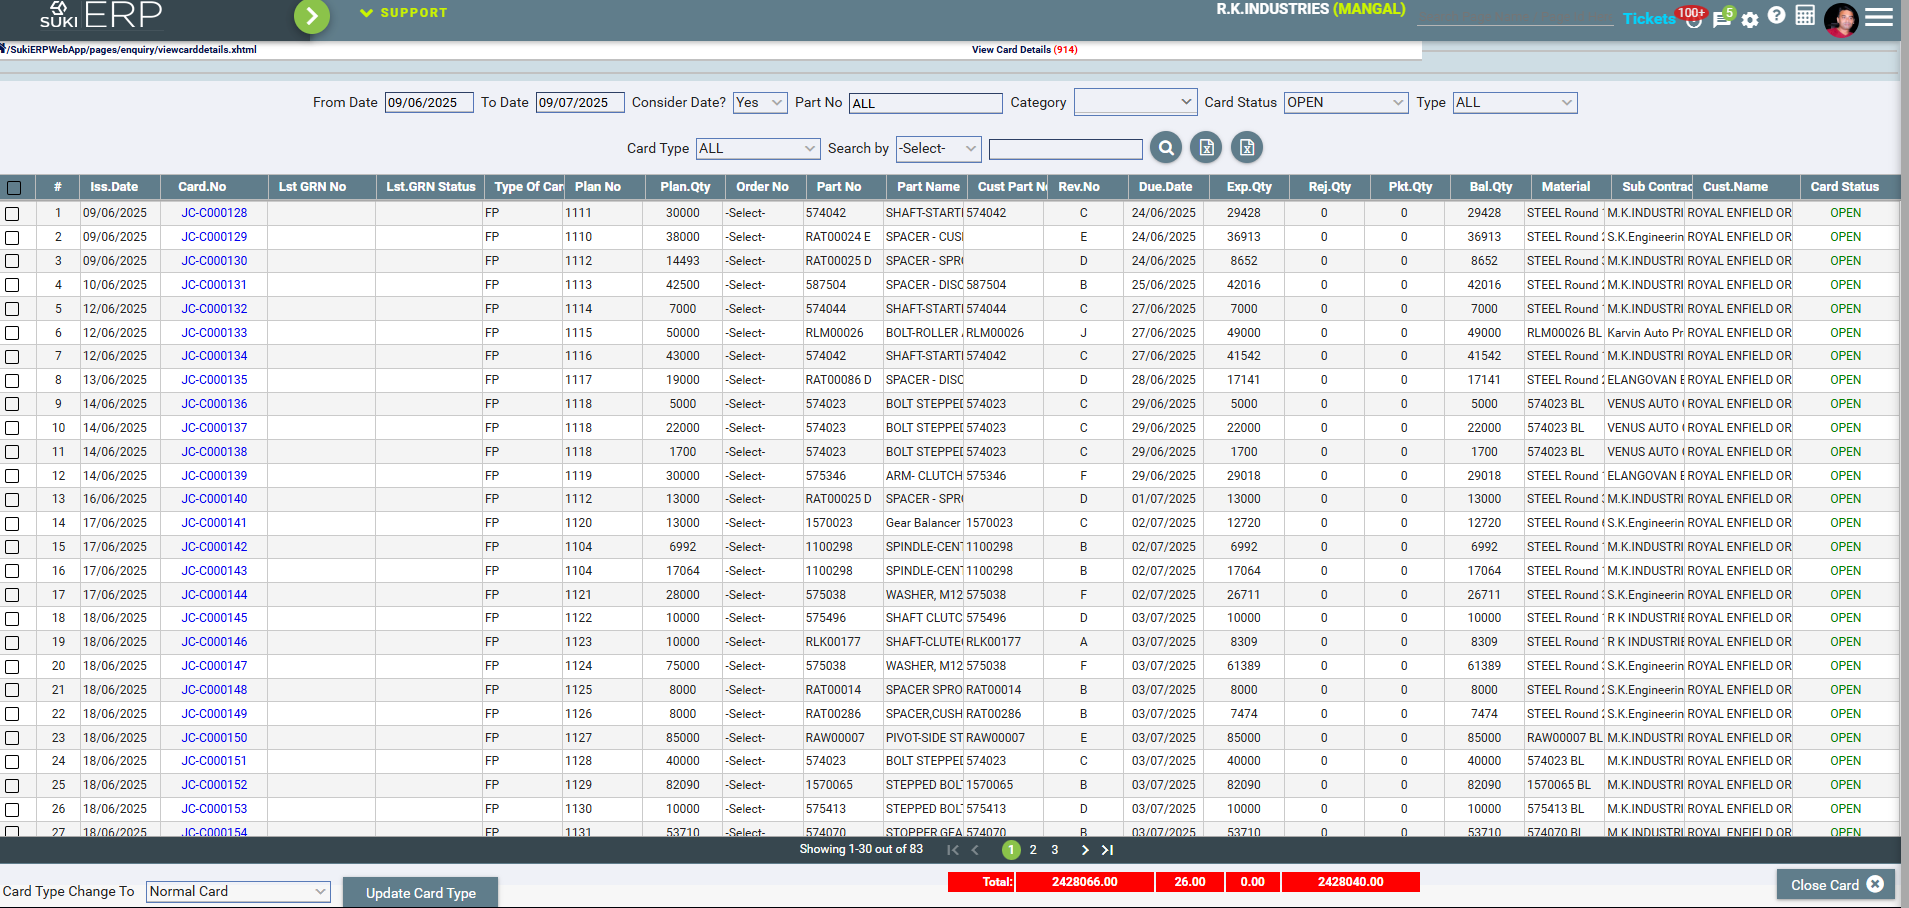Screen dimensions: 1909x908
Task: Click the help question mark icon
Action: (x=1776, y=16)
